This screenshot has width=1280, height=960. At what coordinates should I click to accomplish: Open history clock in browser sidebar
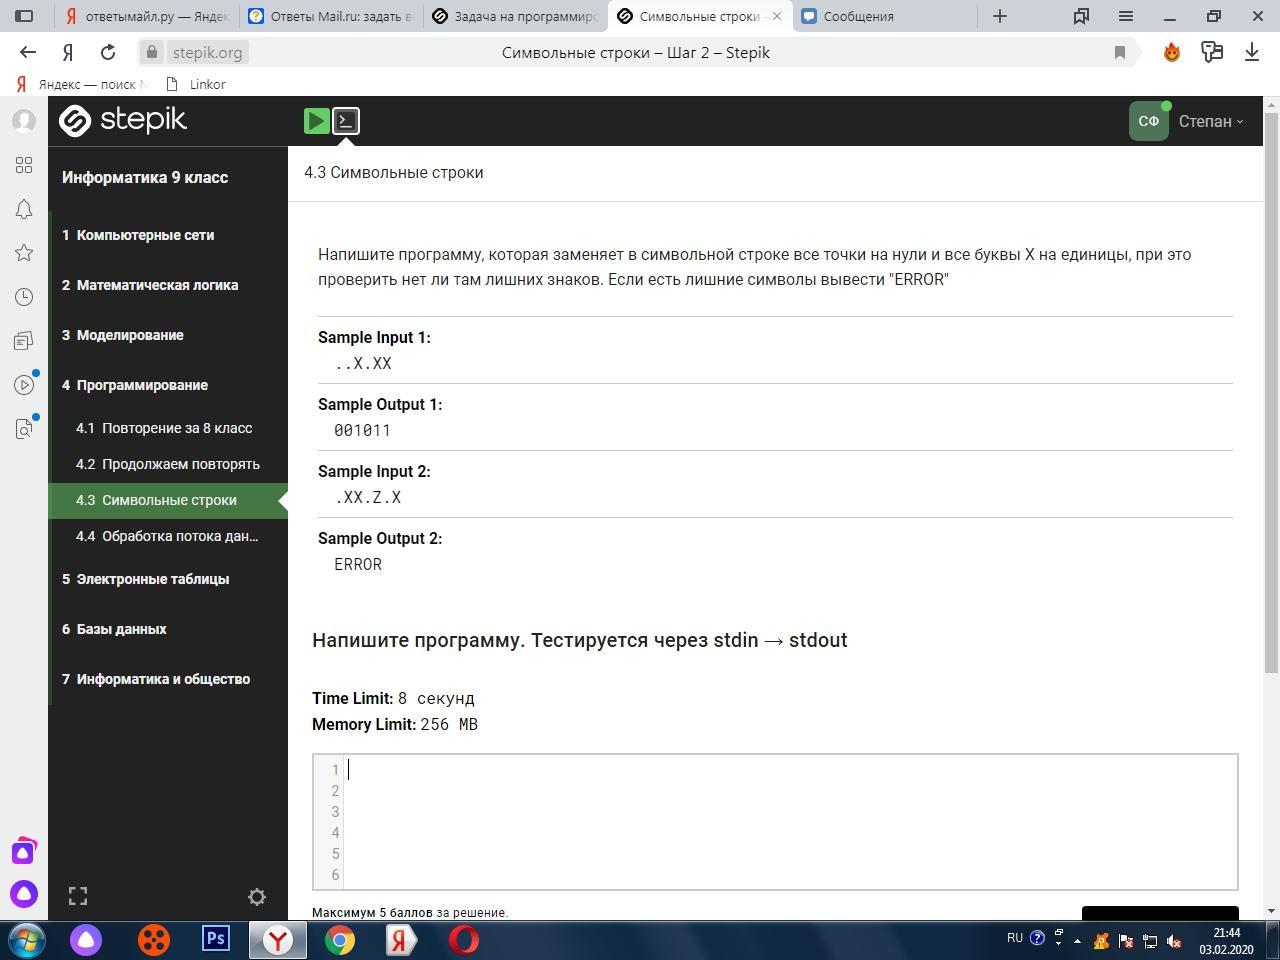coord(24,297)
